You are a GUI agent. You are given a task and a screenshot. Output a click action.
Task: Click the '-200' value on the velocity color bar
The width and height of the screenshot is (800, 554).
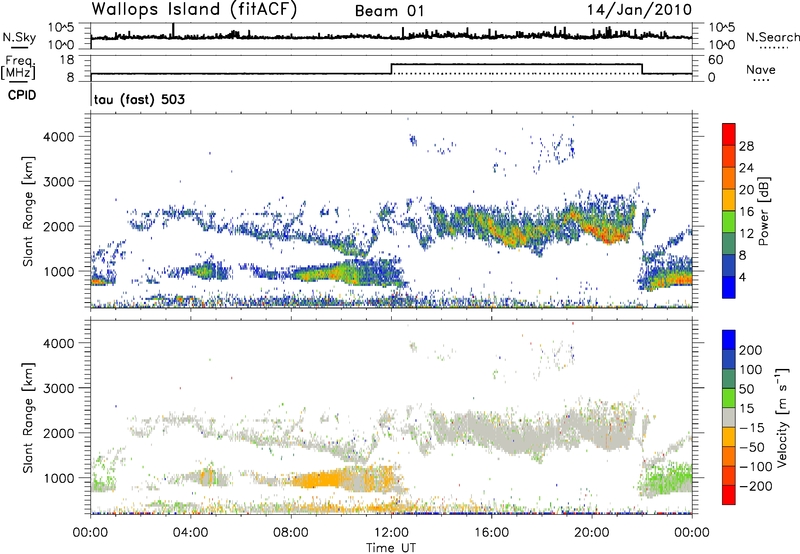click(755, 486)
